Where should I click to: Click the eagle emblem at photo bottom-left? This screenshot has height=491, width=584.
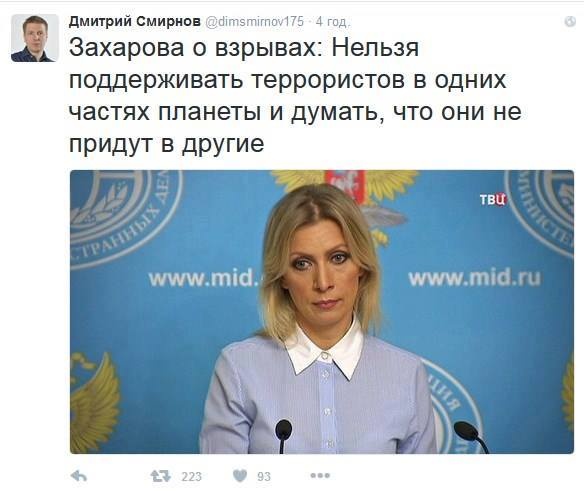pyautogui.click(x=95, y=402)
